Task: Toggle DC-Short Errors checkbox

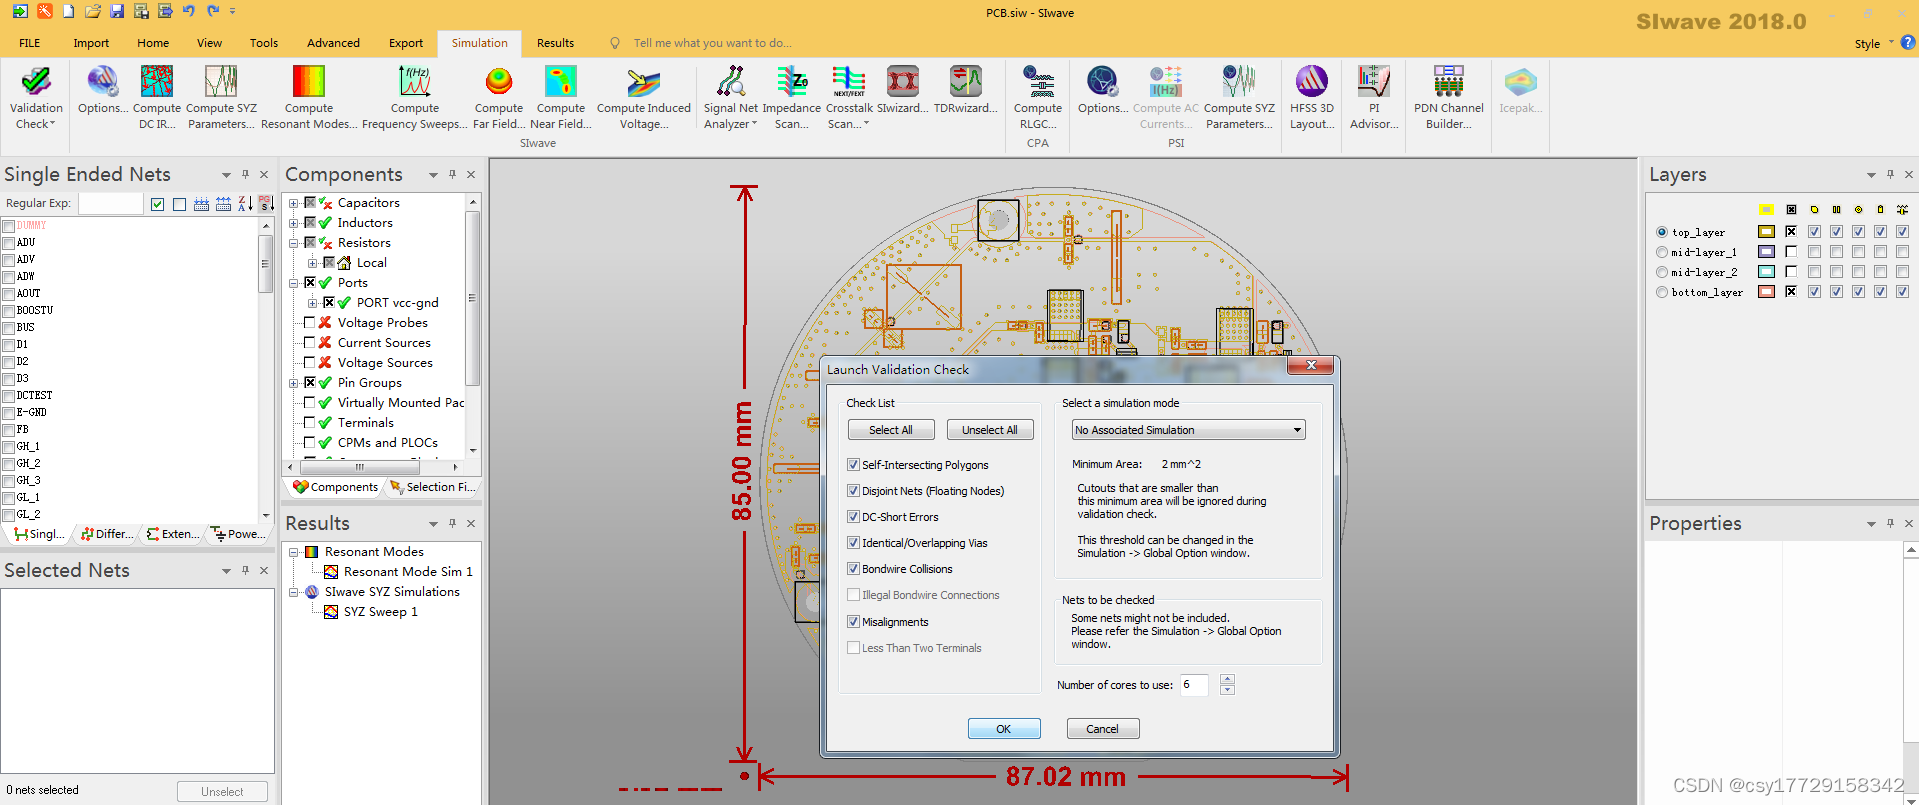Action: point(853,517)
